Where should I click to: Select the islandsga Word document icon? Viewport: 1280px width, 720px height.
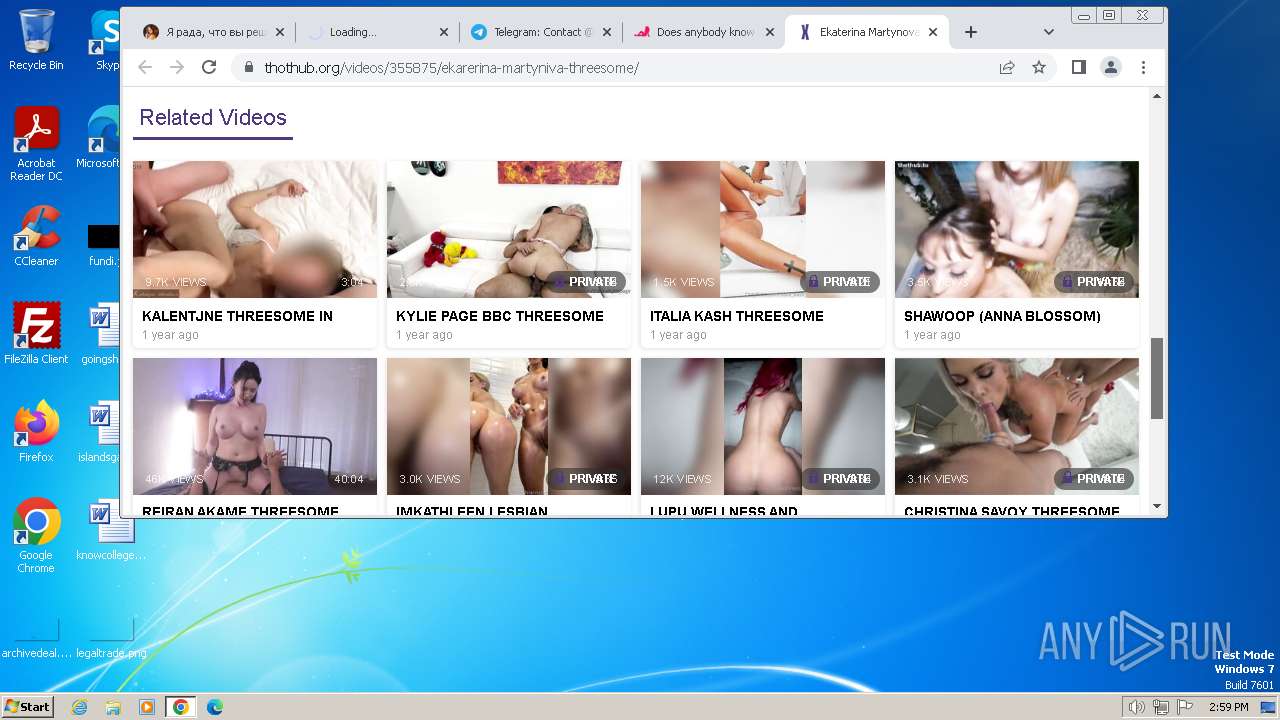(100, 432)
